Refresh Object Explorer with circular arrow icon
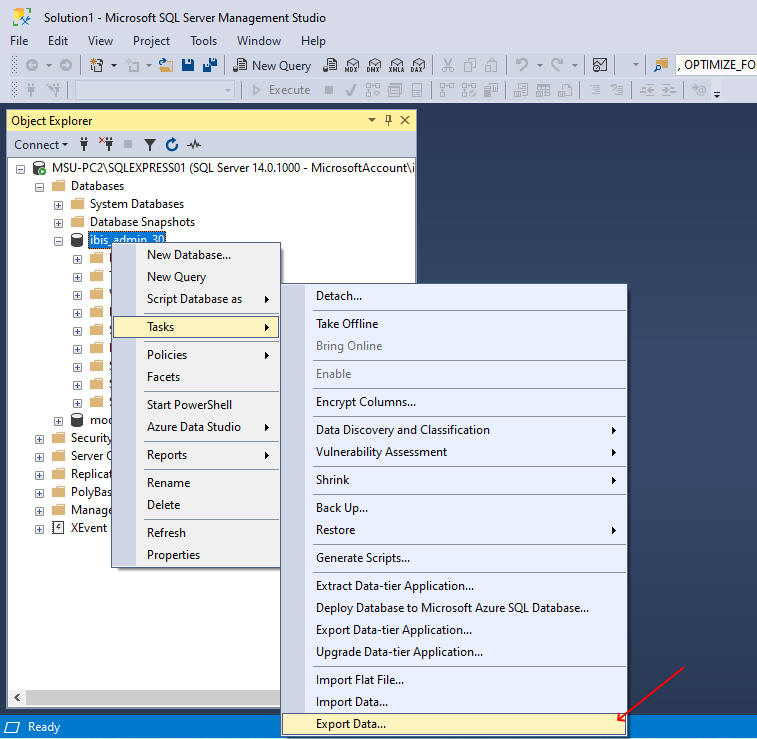Screen dimensions: 757x739 (x=172, y=144)
